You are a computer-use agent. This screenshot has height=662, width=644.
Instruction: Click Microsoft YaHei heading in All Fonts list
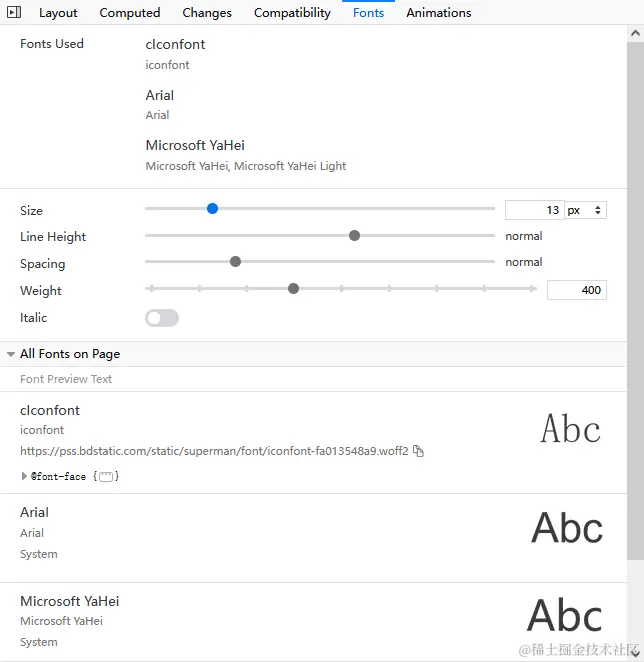click(x=70, y=601)
